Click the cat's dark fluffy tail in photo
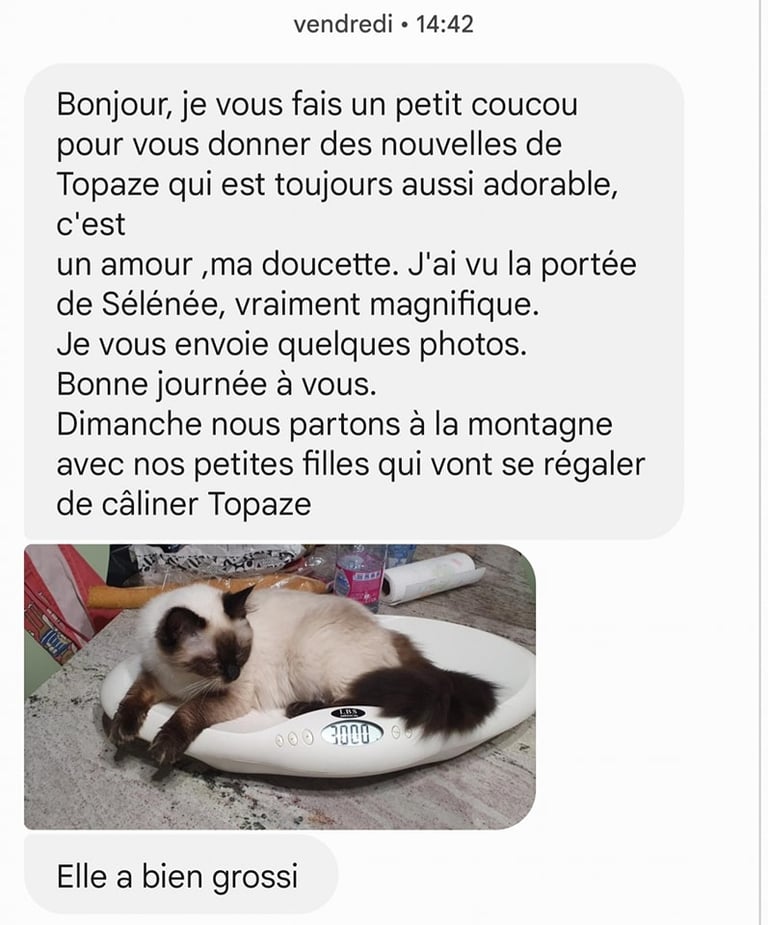Screen dimensions: 768x925 tap(426, 699)
